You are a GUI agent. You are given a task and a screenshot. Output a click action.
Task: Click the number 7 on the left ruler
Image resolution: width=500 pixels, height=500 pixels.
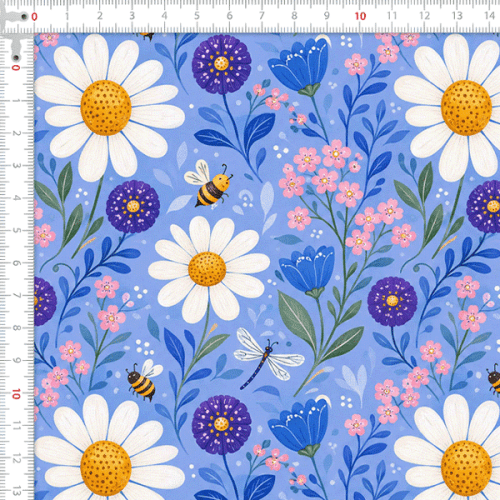coord(16,295)
